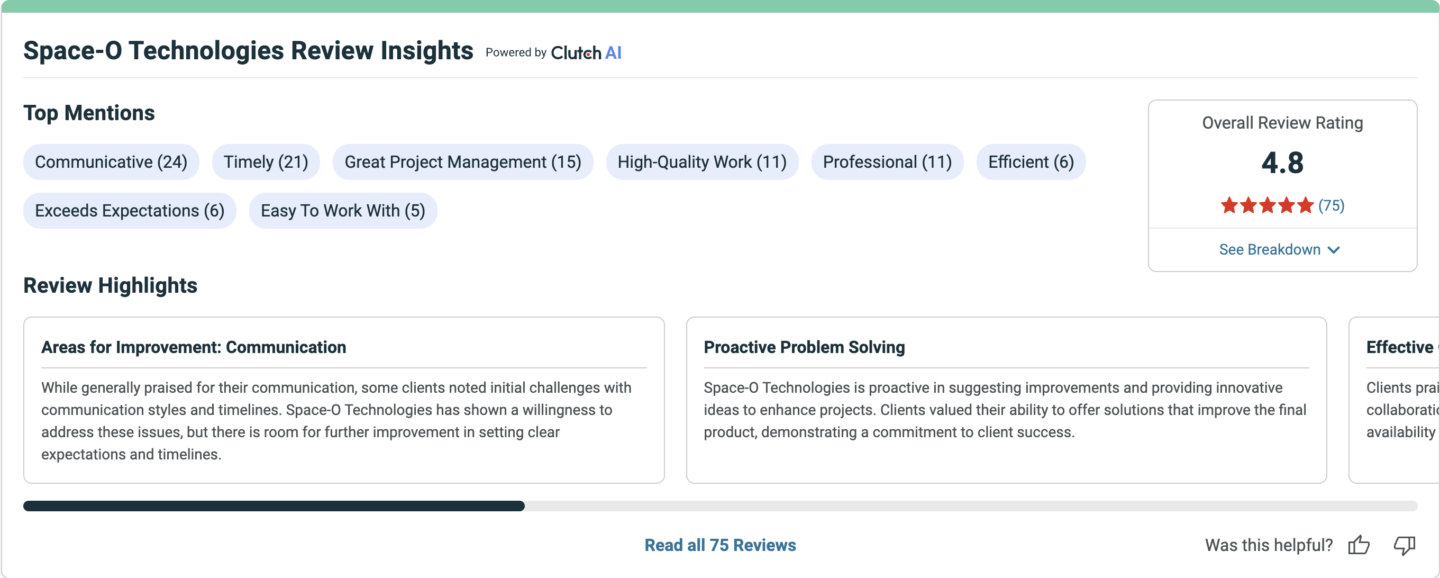The image size is (1440, 578).
Task: Click the thumbs down not helpful icon
Action: (1405, 545)
